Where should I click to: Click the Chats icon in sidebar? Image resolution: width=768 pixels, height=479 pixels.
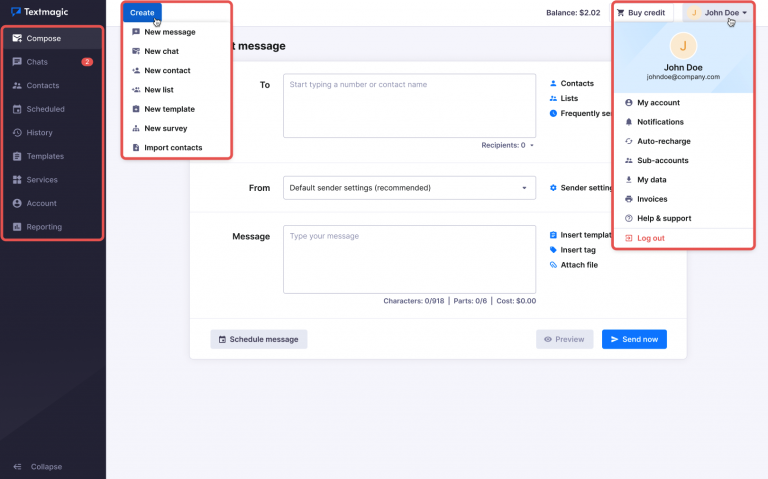tap(17, 62)
